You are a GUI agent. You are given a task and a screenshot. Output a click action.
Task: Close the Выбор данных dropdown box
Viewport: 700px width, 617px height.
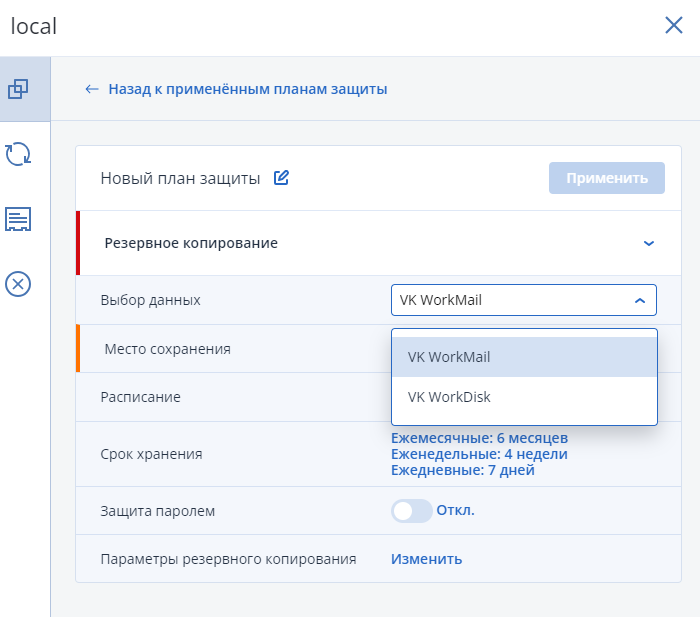[524, 300]
